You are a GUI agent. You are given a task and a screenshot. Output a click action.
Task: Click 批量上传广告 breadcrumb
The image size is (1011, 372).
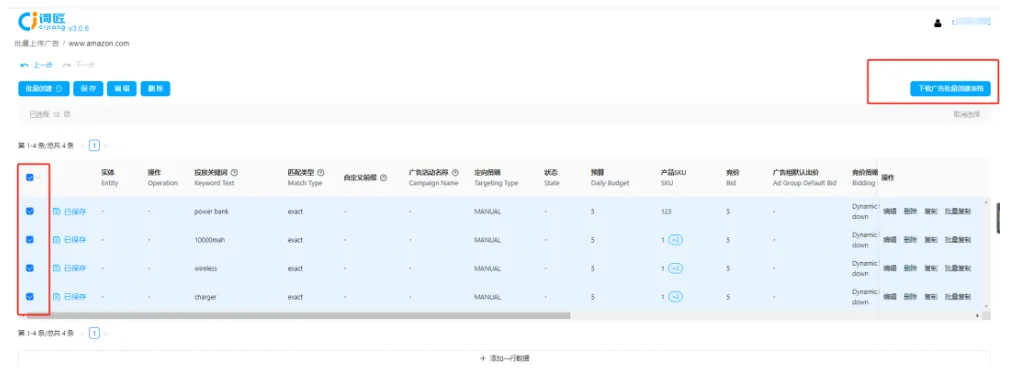click(37, 43)
